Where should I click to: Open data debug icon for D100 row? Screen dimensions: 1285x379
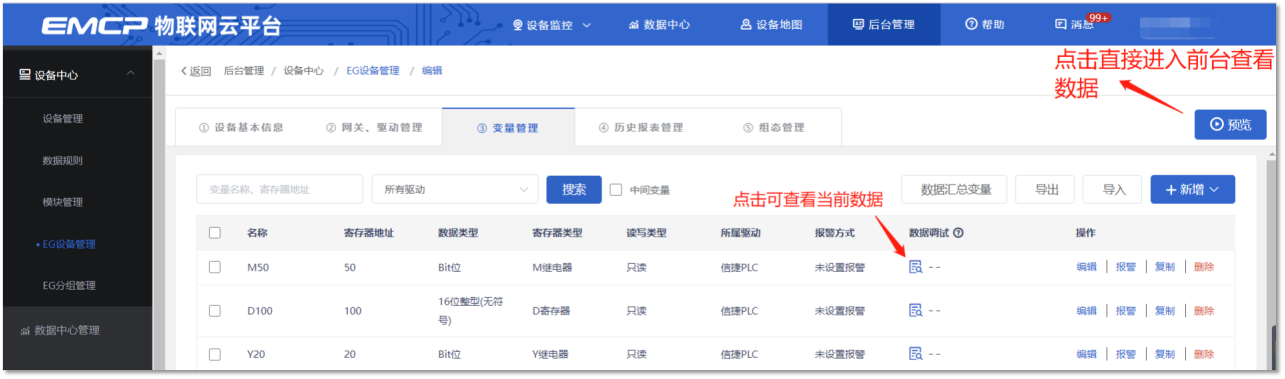pos(915,311)
